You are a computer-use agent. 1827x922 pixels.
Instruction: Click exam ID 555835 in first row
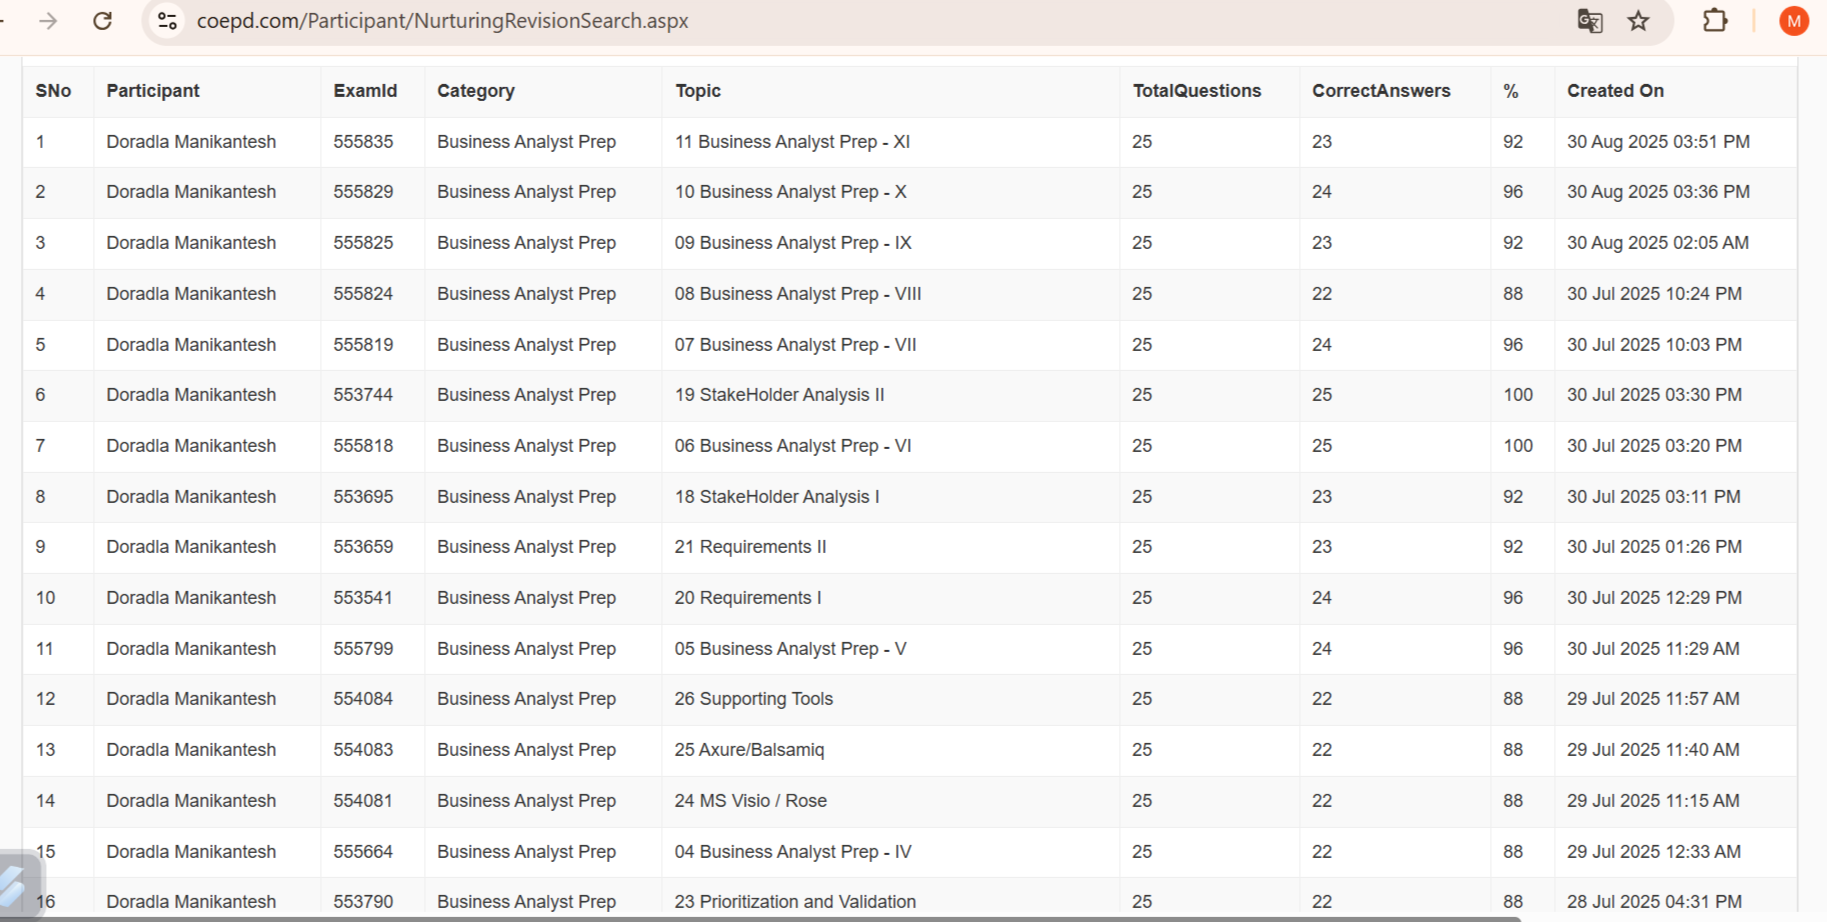pos(363,142)
